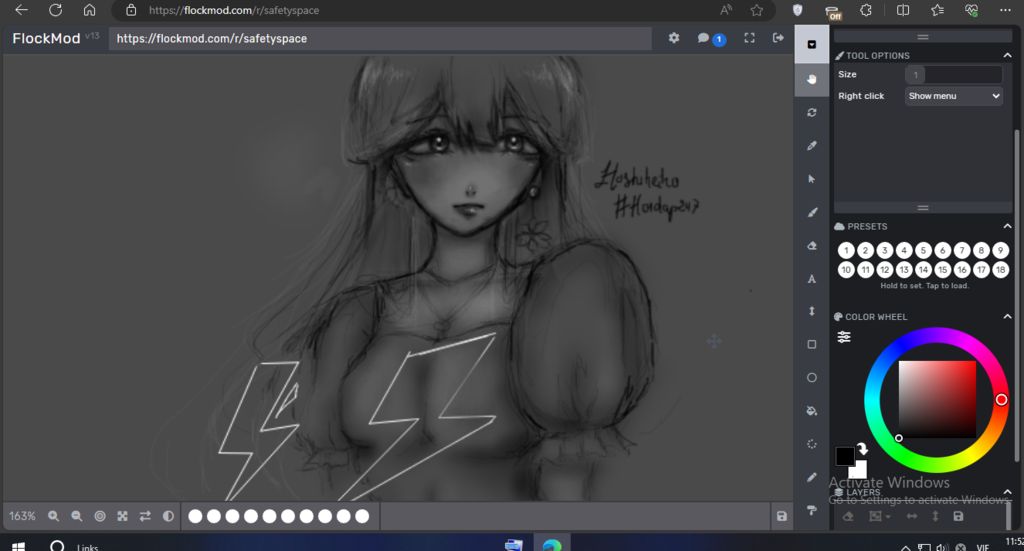Viewport: 1024px width, 551px height.
Task: Reset zoom with the target icon
Action: click(99, 516)
